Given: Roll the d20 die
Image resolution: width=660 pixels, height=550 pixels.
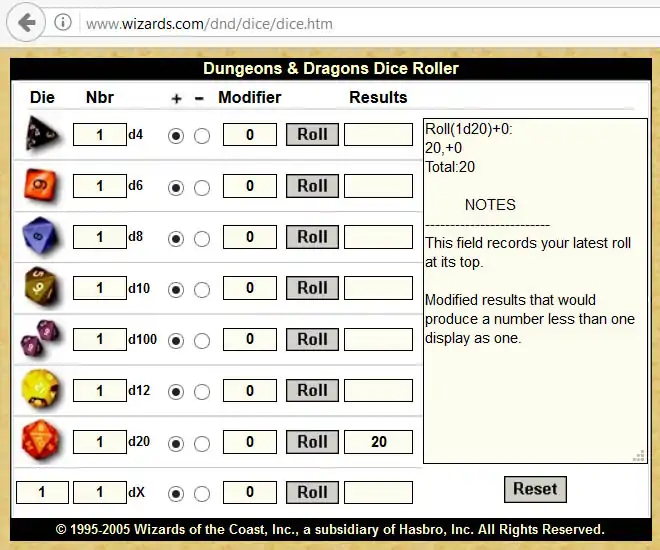Looking at the screenshot, I should pyautogui.click(x=312, y=442).
